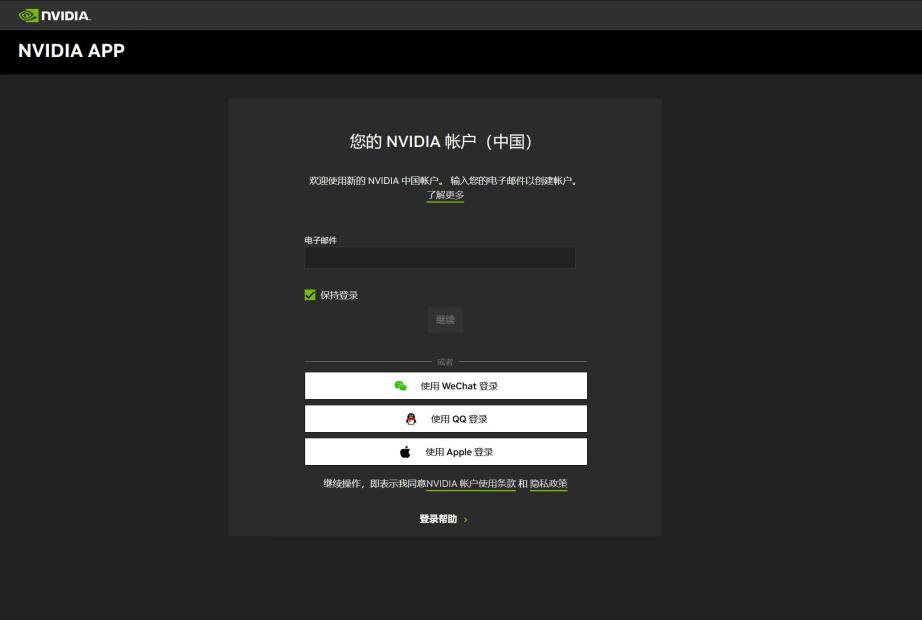Click the Apple logo icon

point(405,452)
